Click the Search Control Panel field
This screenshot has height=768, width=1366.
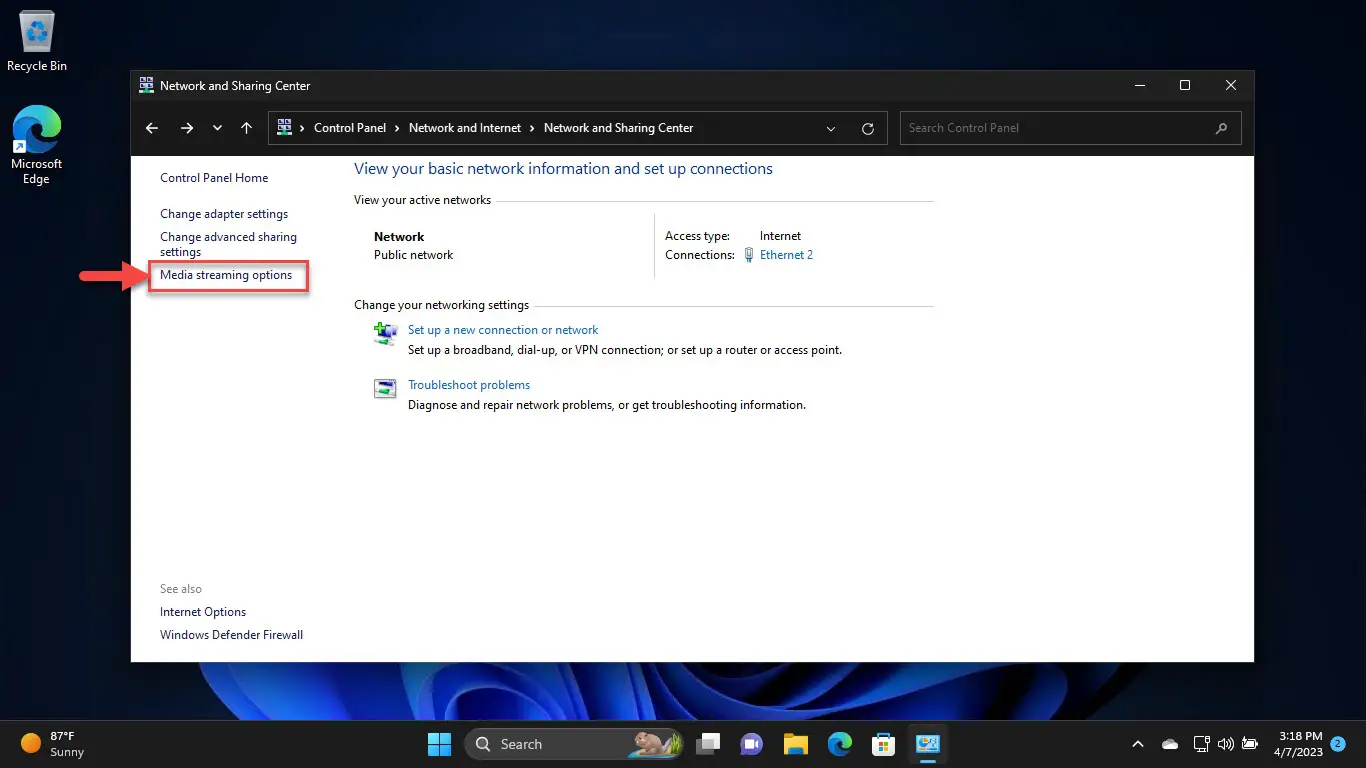pos(1071,128)
